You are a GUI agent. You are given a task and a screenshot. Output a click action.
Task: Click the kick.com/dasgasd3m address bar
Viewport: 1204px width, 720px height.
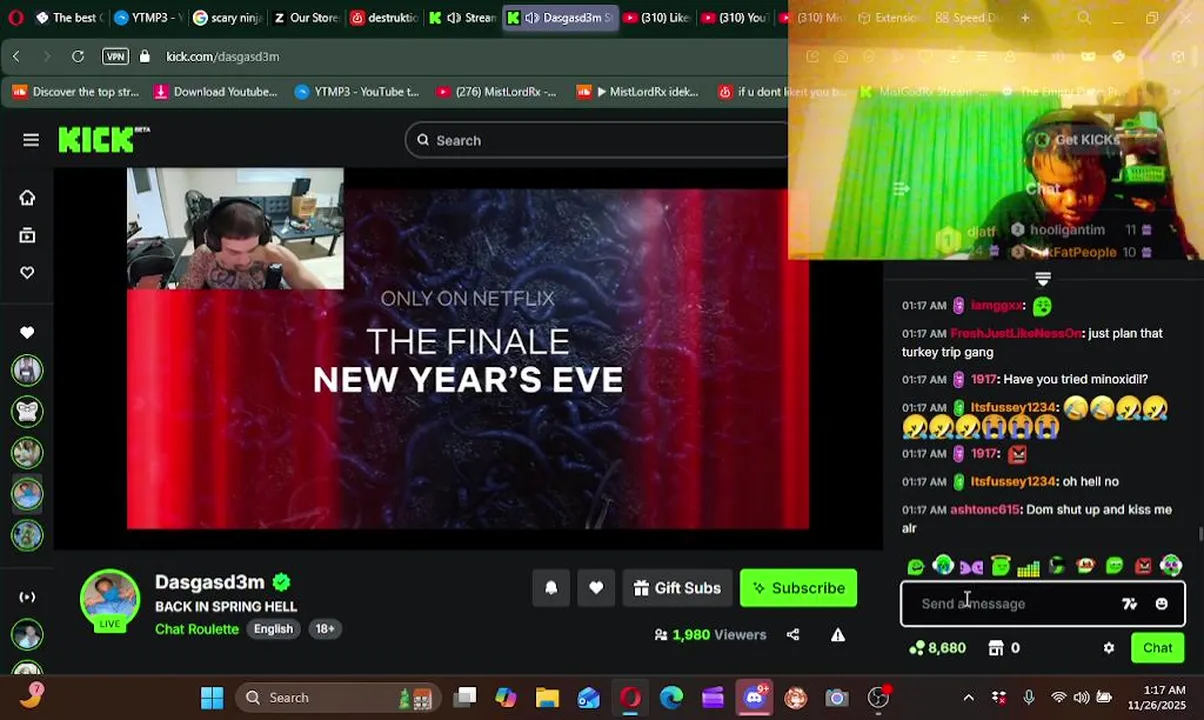[222, 56]
